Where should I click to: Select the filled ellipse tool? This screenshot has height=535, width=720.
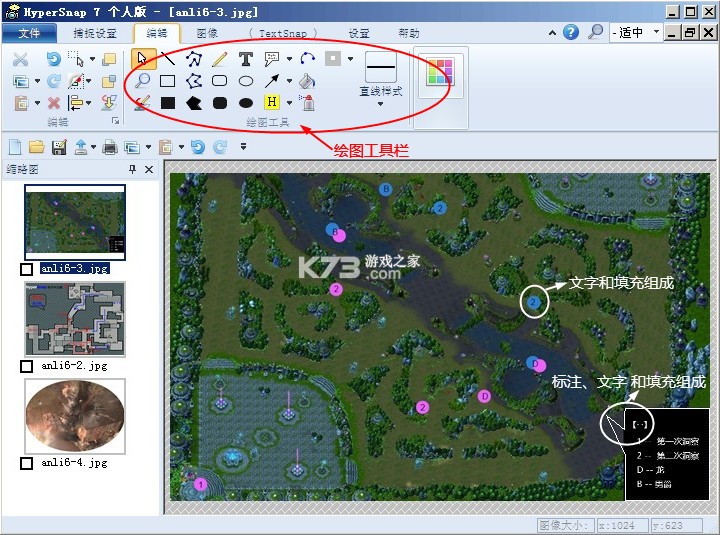(x=246, y=103)
